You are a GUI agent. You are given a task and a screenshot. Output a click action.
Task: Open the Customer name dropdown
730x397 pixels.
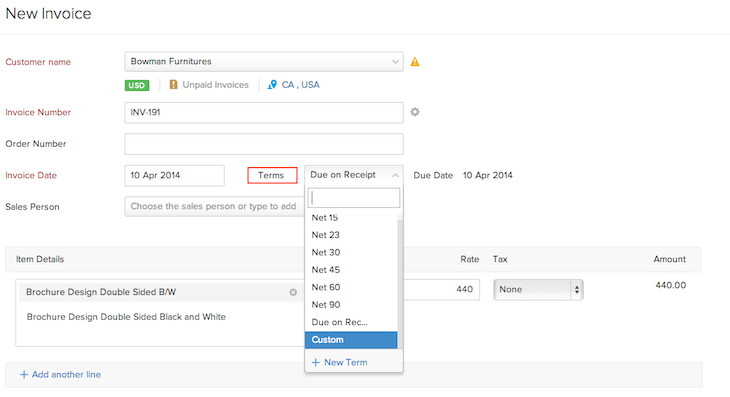[x=264, y=61]
